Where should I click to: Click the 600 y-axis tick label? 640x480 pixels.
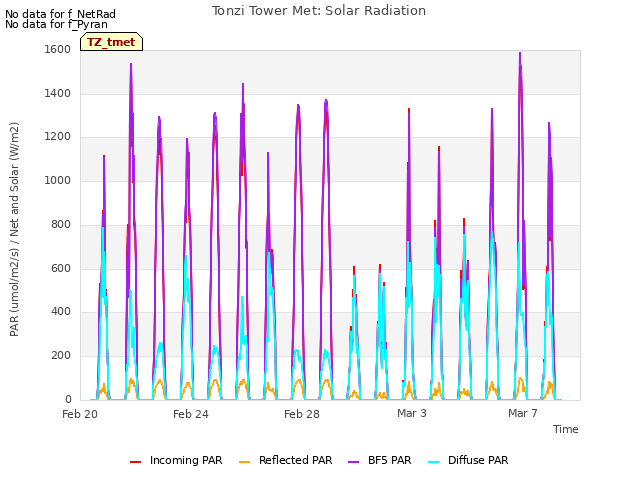[61, 269]
